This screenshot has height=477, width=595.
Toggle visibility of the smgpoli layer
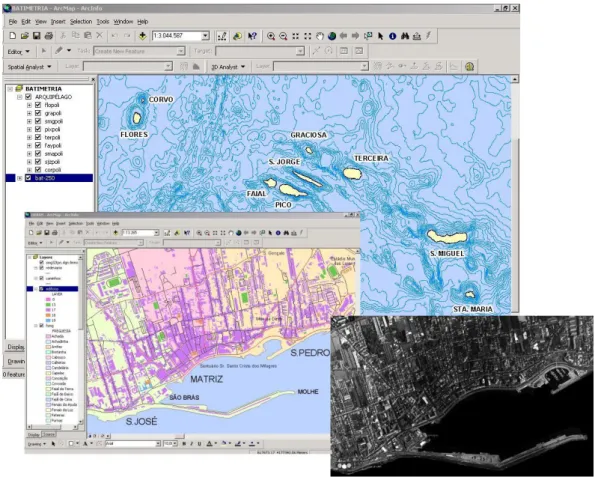coord(38,121)
